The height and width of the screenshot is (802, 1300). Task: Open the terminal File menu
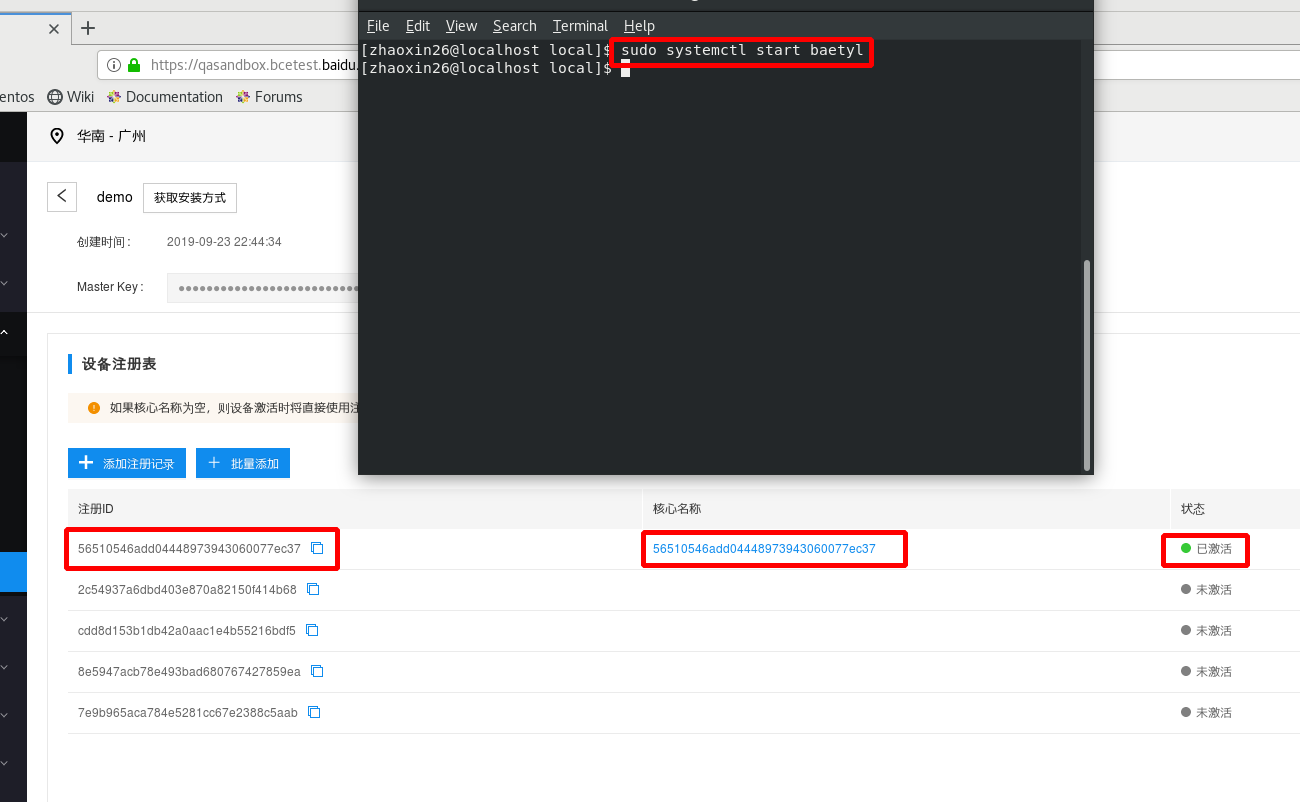point(378,26)
